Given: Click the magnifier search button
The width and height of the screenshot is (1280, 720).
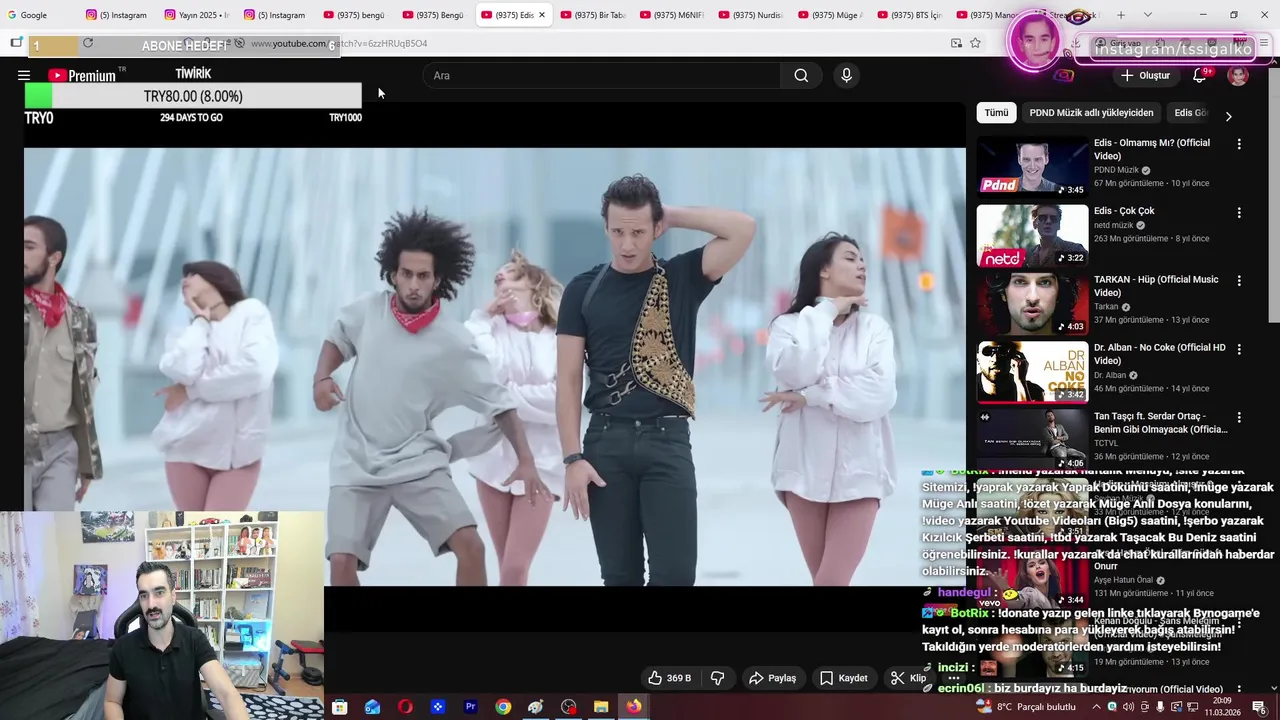Looking at the screenshot, I should pyautogui.click(x=801, y=75).
